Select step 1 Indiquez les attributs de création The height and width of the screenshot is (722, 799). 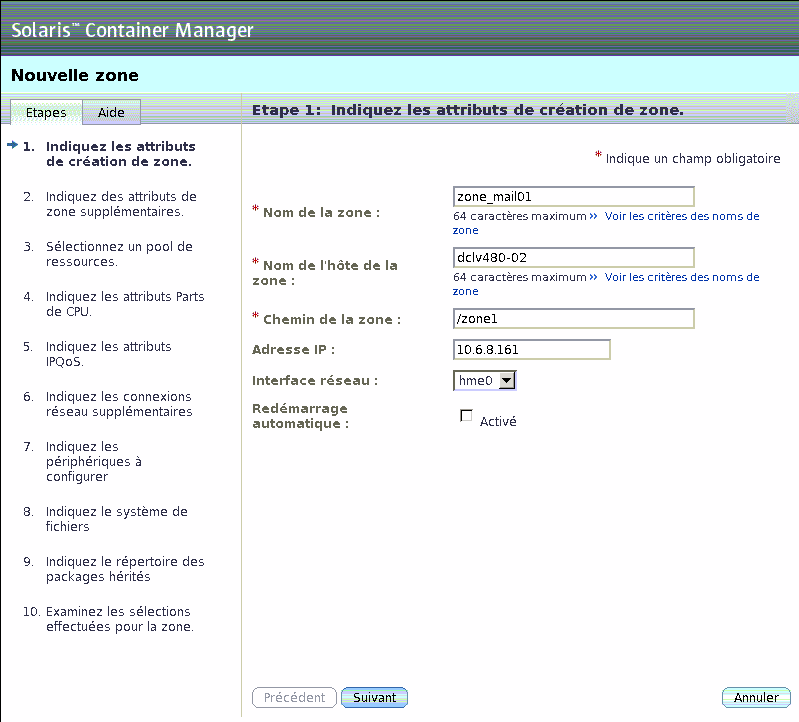121,154
